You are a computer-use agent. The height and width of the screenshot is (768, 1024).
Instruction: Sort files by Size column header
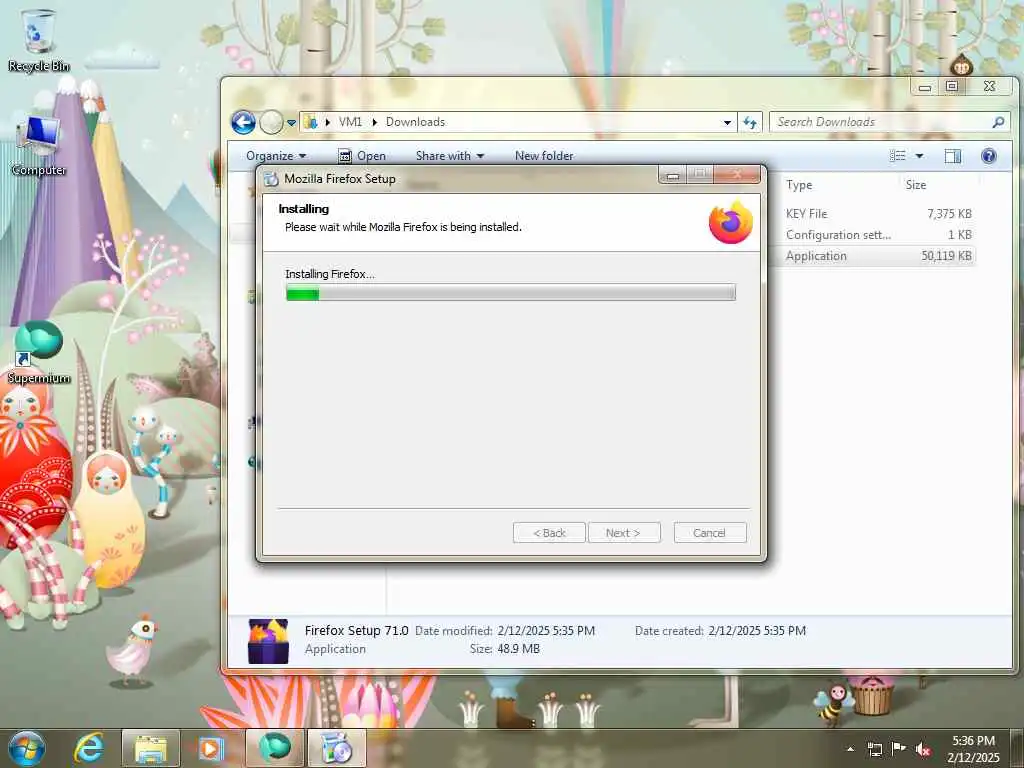[916, 185]
